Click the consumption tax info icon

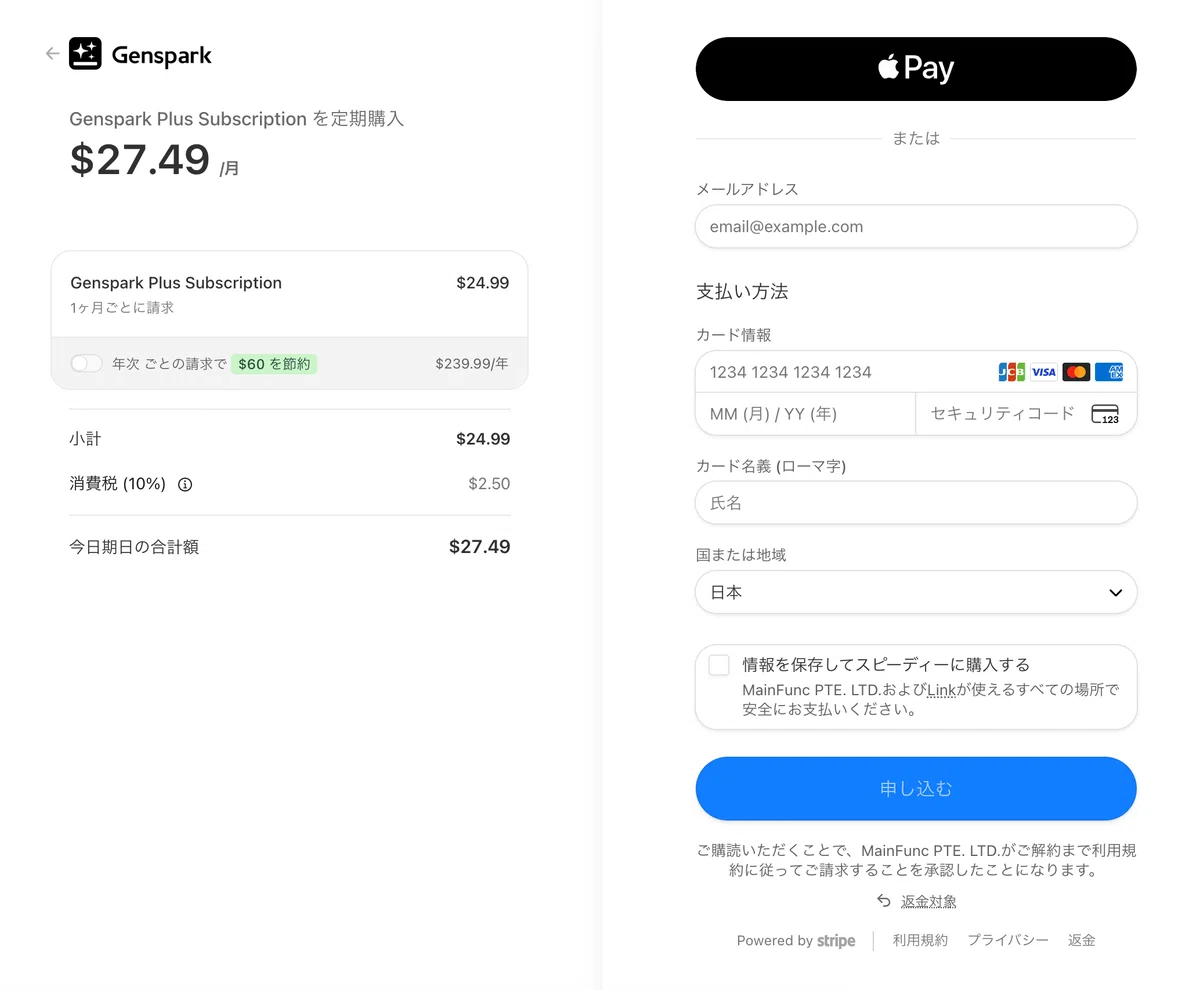click(x=185, y=484)
